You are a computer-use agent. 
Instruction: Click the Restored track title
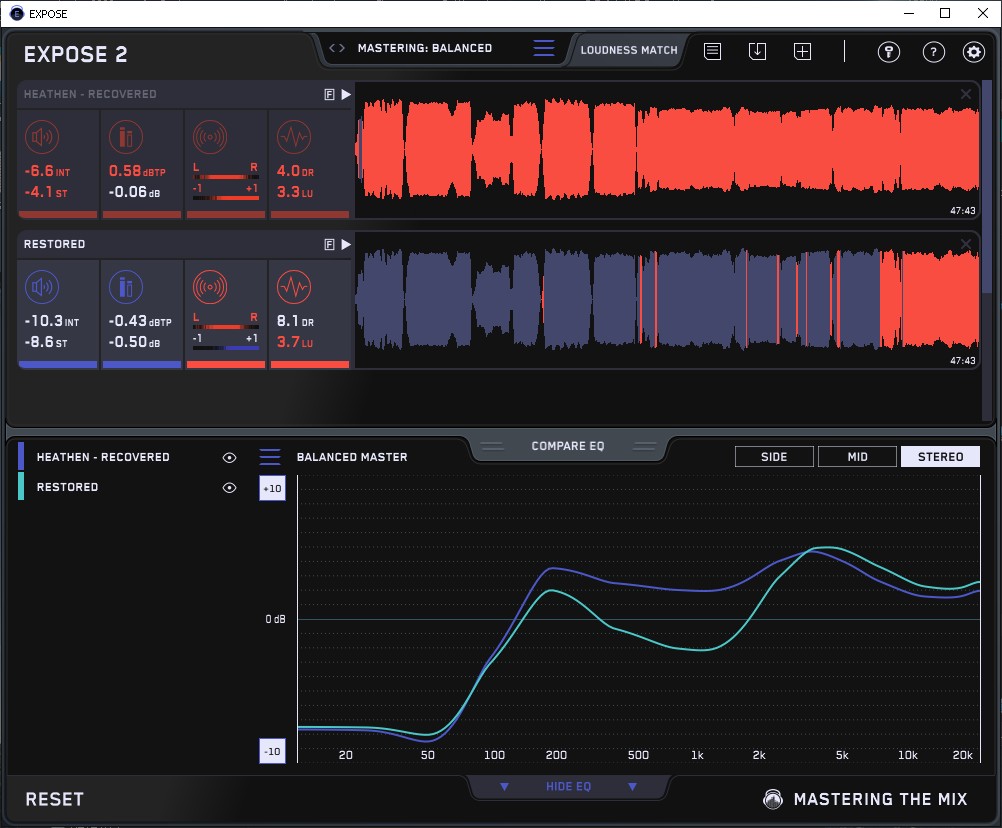coord(54,245)
